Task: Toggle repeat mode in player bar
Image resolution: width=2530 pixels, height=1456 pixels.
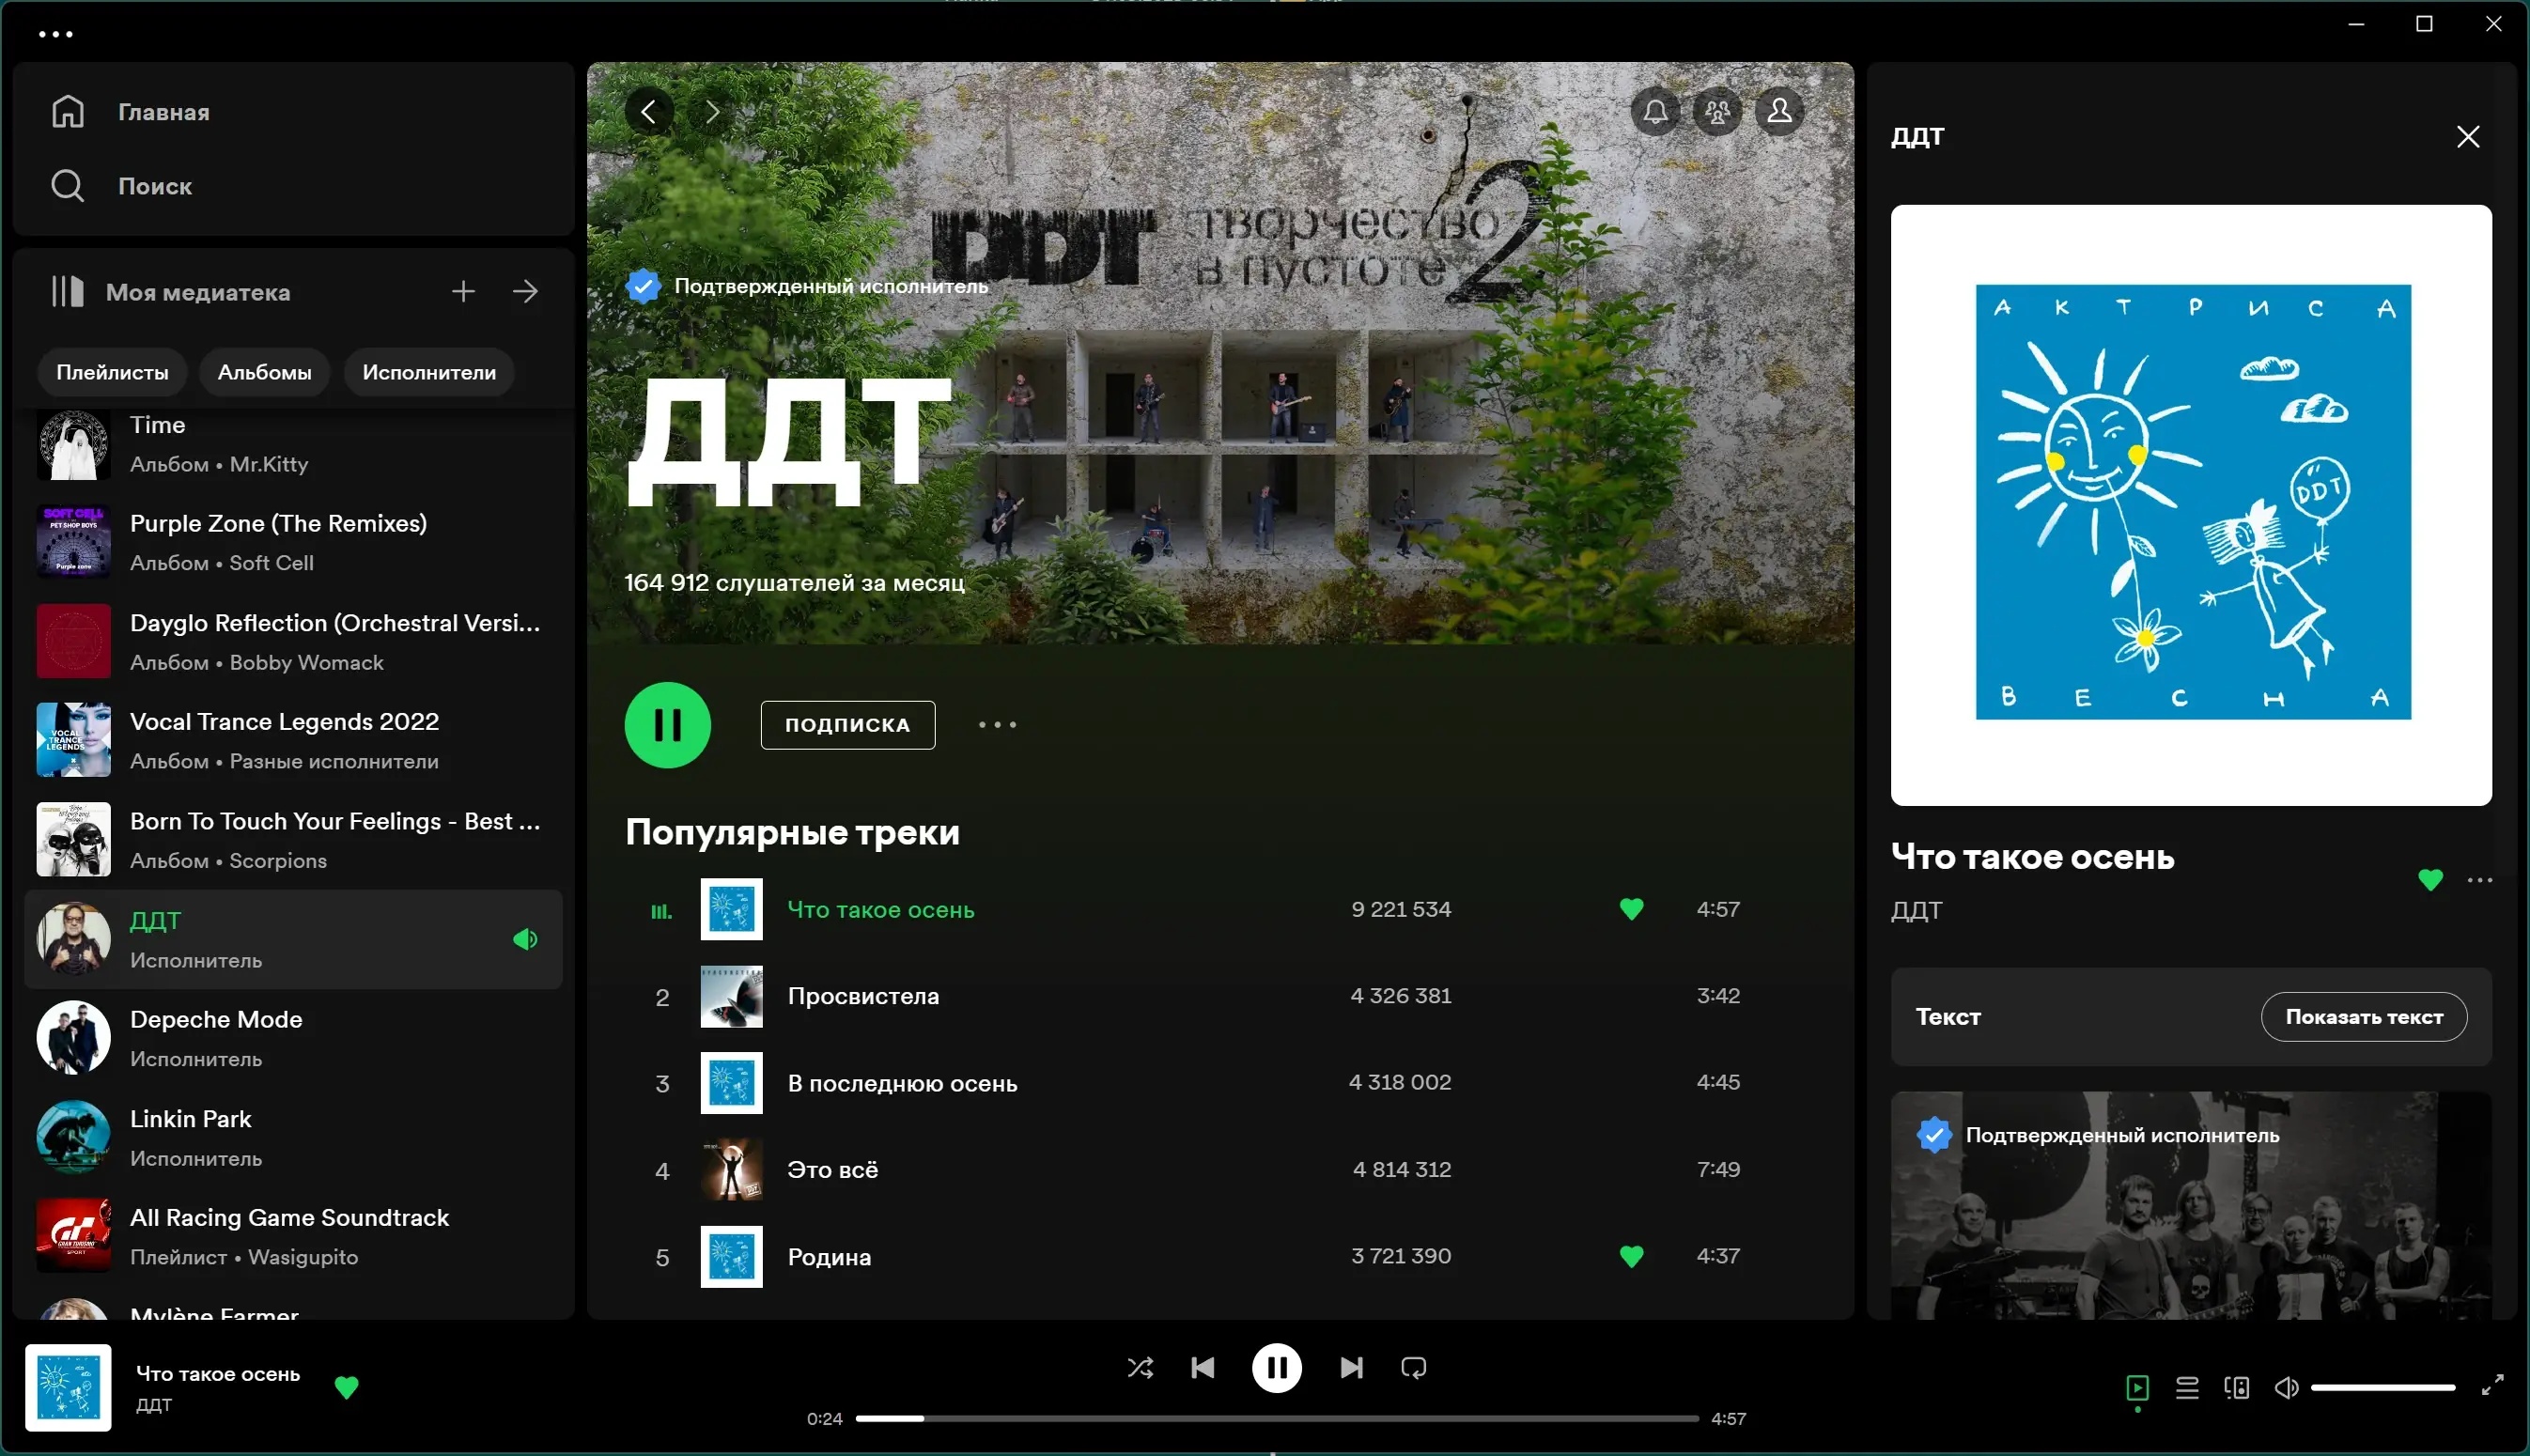Action: (1413, 1367)
